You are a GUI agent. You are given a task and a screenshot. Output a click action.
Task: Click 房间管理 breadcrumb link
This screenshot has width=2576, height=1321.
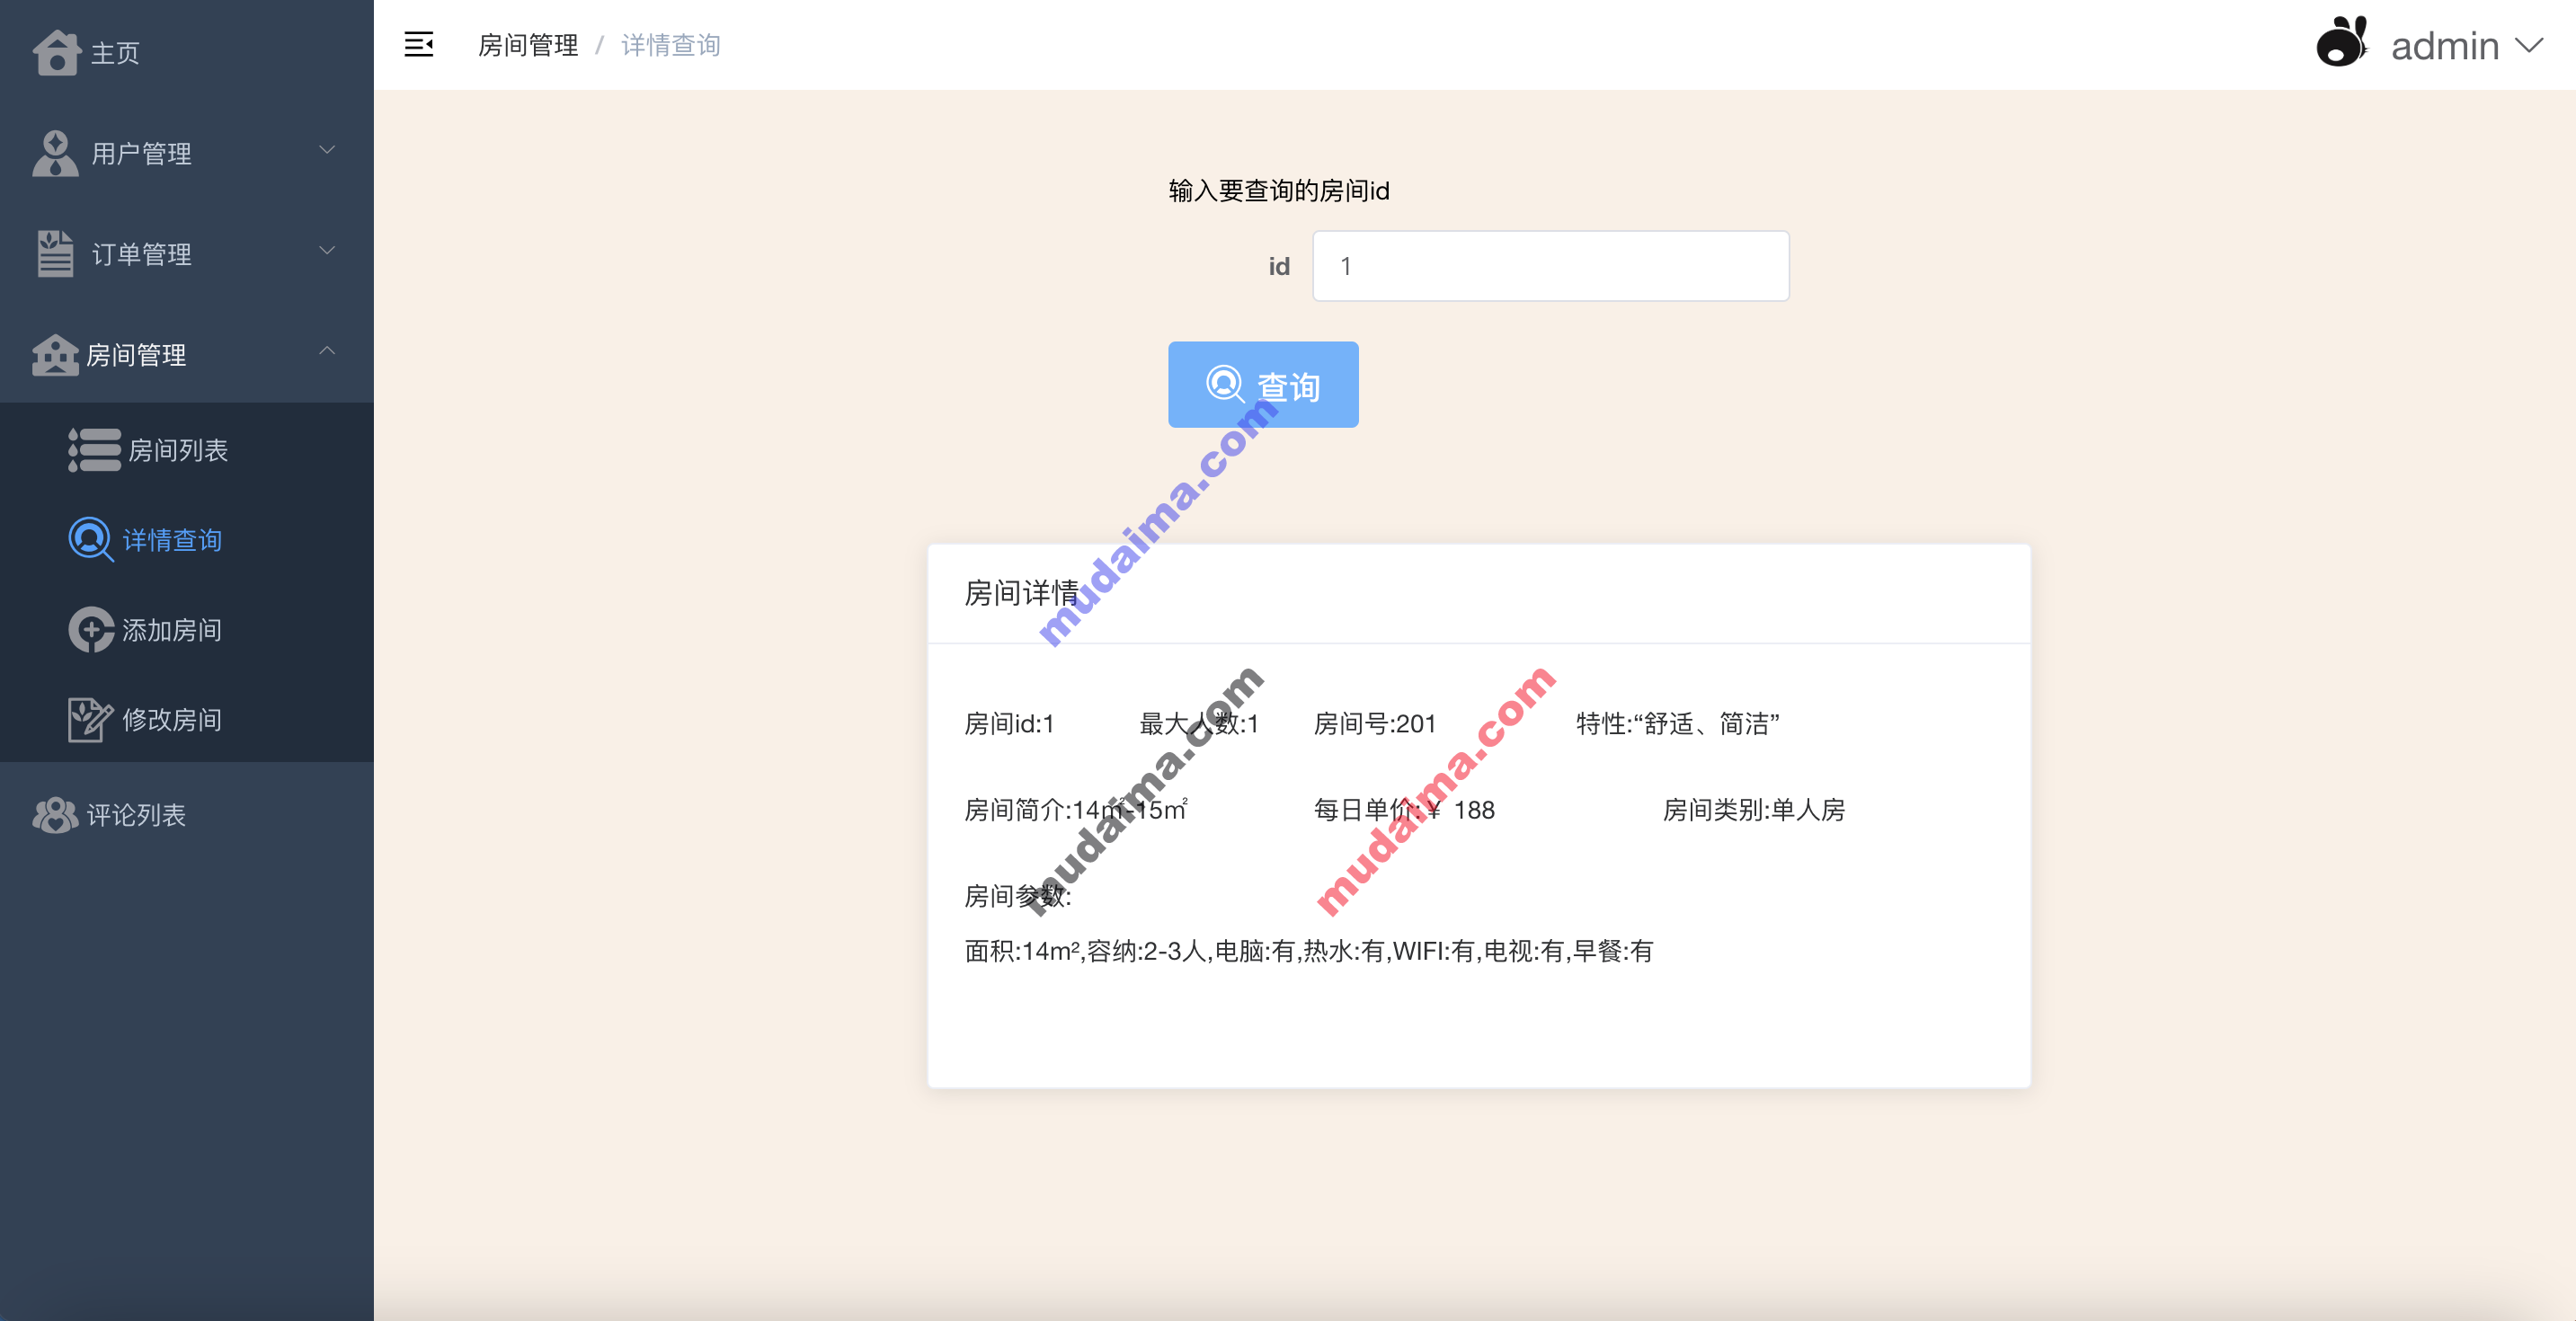coord(528,45)
